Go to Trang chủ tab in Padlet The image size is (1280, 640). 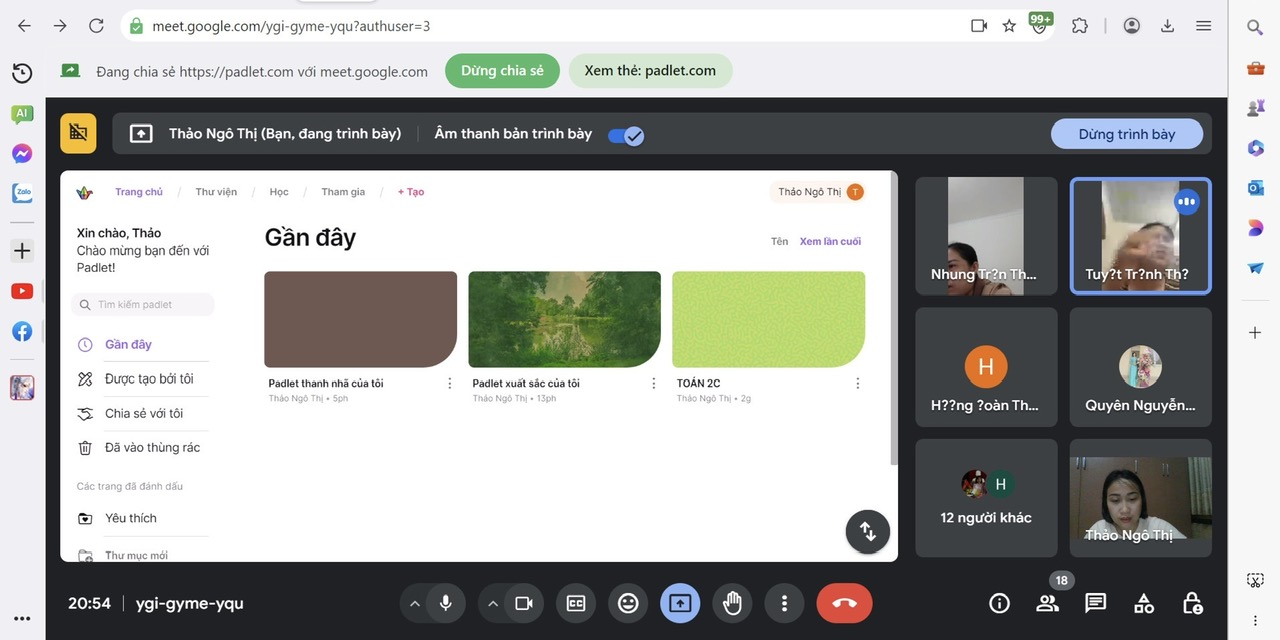point(139,192)
